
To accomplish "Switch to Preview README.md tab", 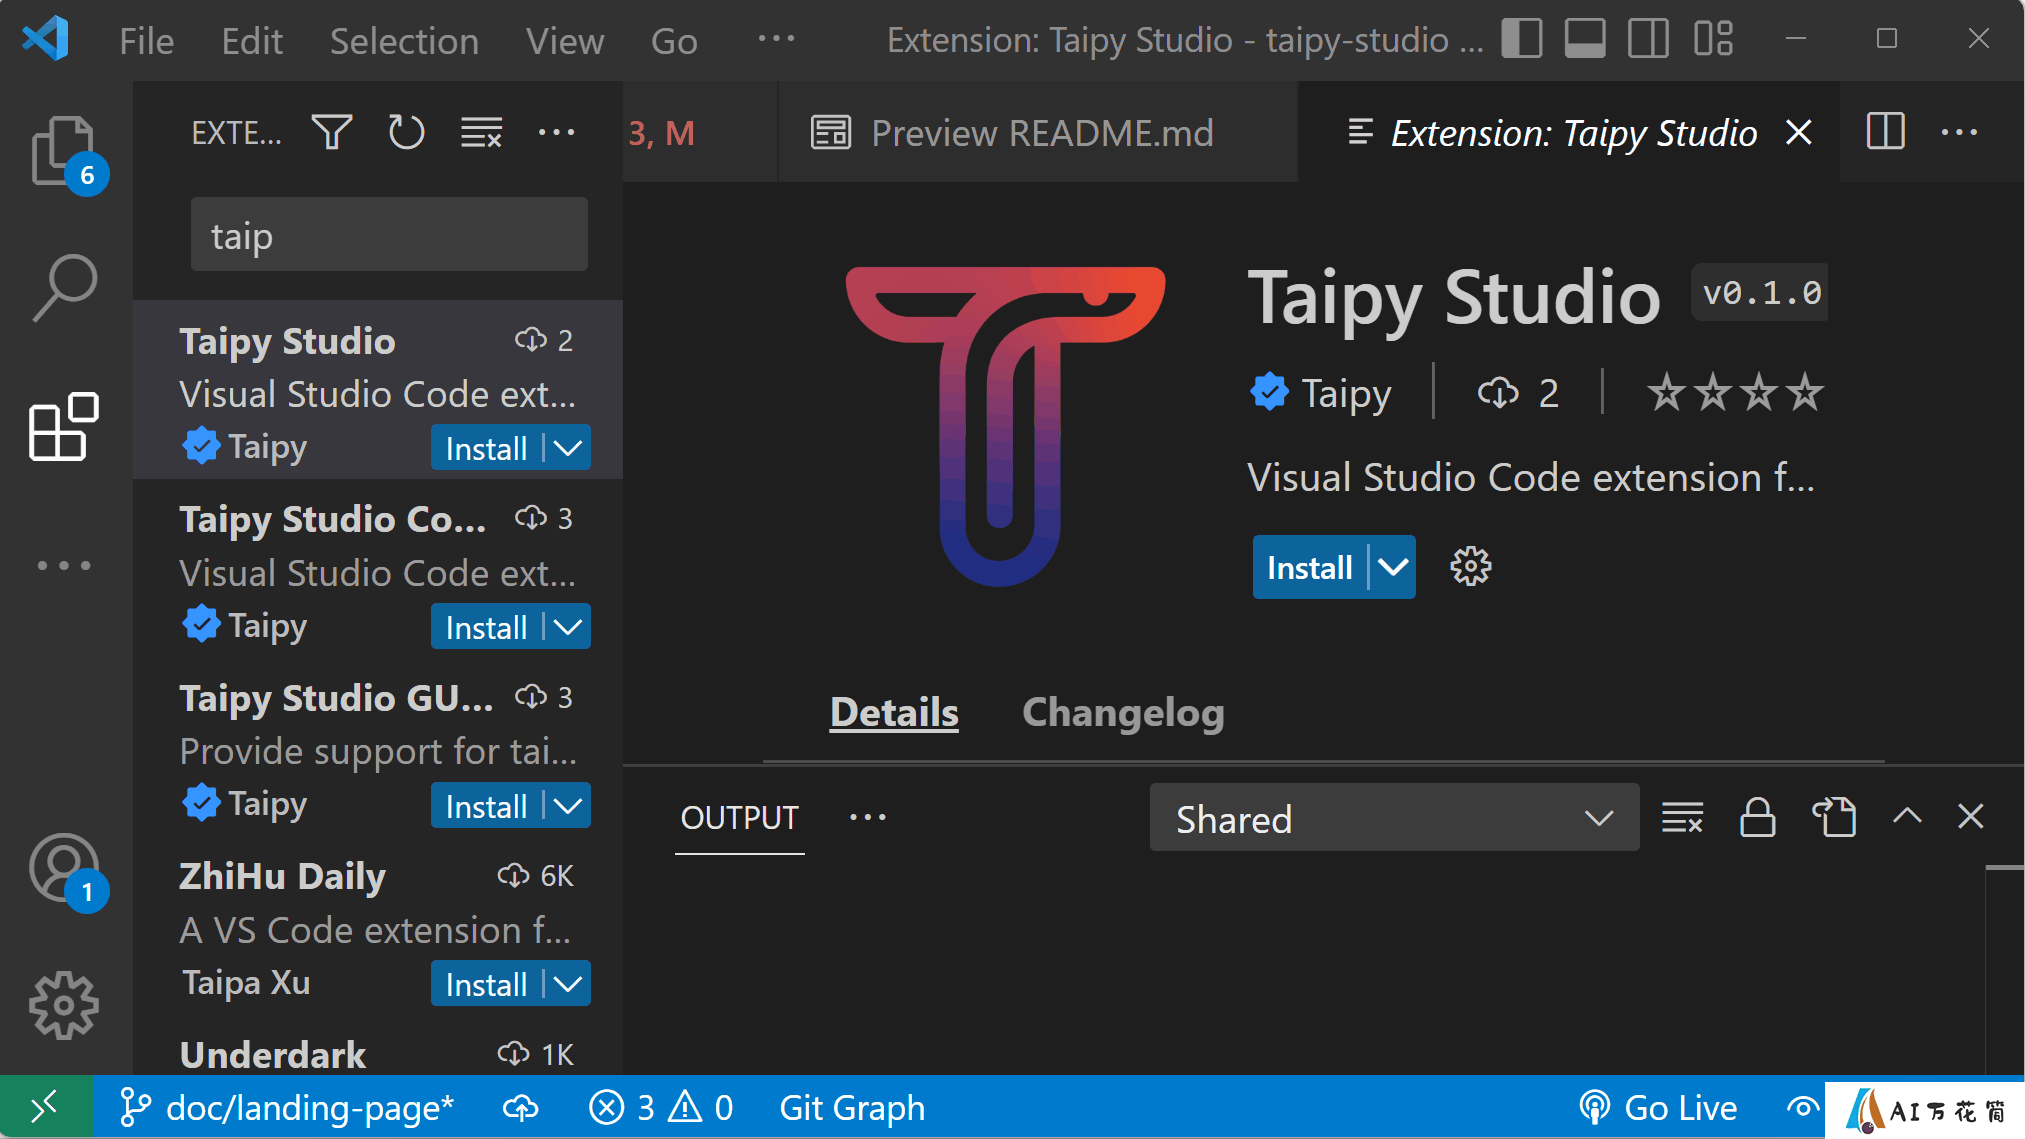I will pyautogui.click(x=1037, y=132).
